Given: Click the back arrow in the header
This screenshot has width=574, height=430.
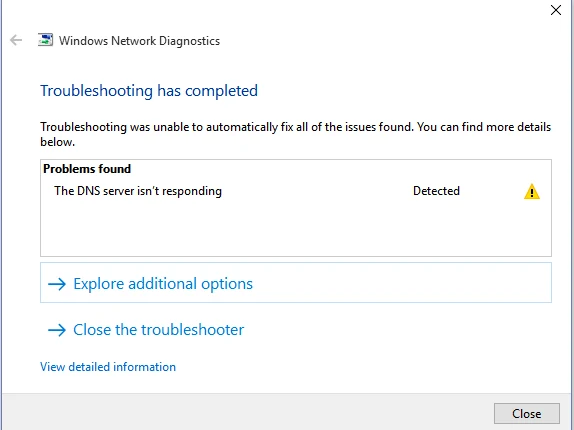Looking at the screenshot, I should [16, 40].
